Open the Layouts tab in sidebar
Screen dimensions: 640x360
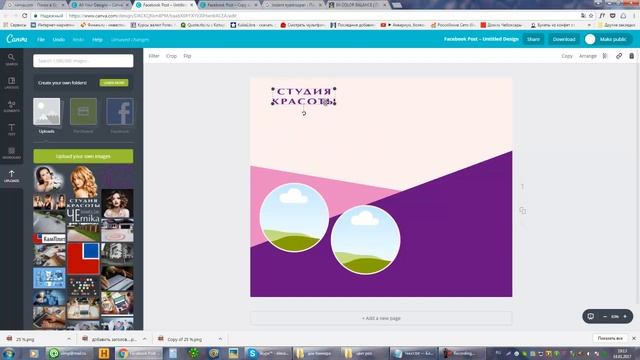click(11, 83)
